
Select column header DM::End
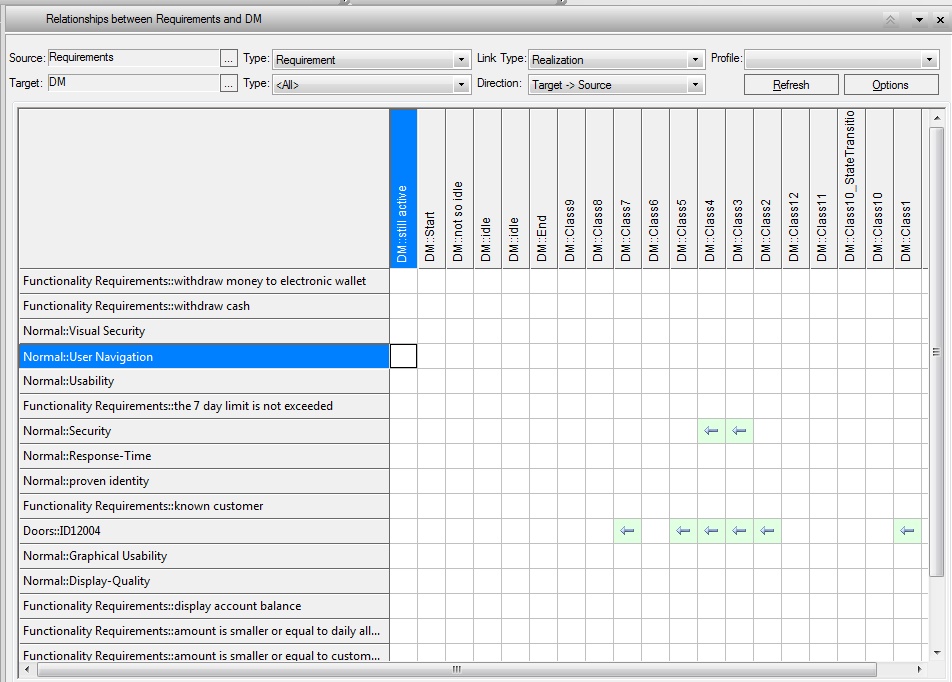click(543, 188)
